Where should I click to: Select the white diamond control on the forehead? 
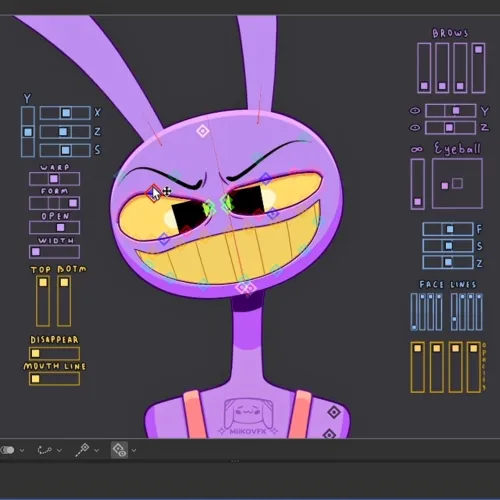[x=203, y=131]
